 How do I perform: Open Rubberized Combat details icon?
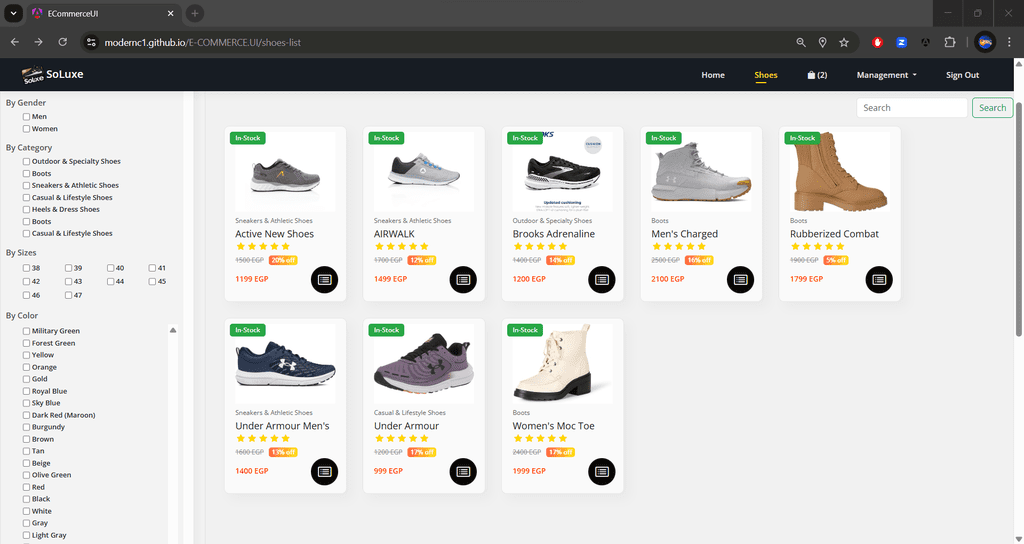click(878, 279)
